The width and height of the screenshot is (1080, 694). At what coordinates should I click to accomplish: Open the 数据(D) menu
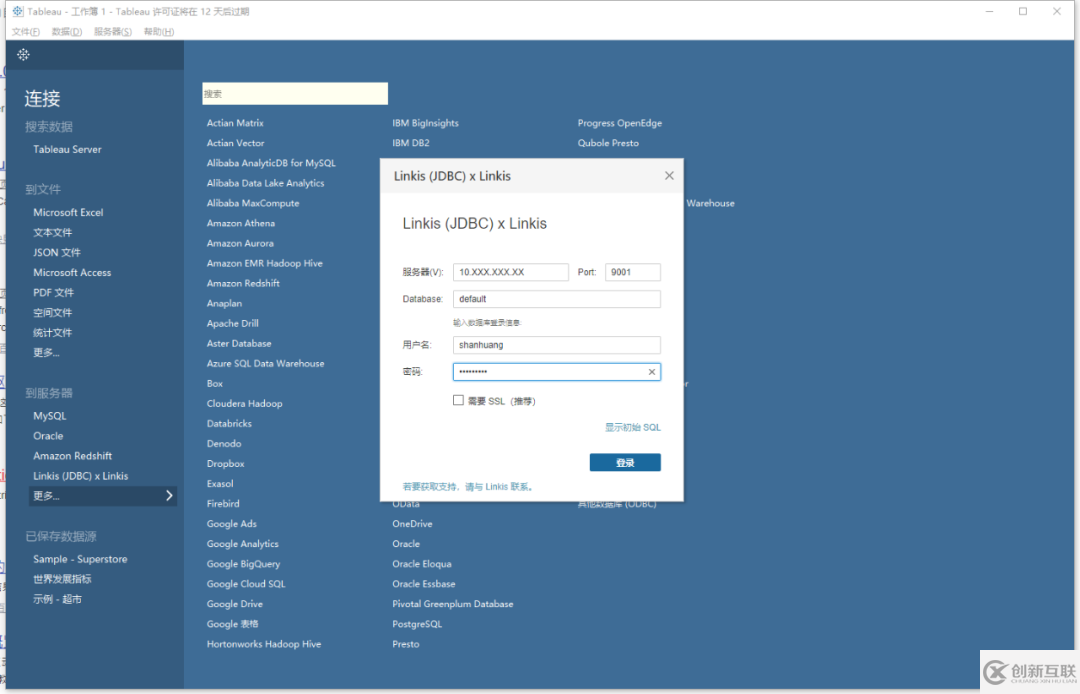(67, 32)
